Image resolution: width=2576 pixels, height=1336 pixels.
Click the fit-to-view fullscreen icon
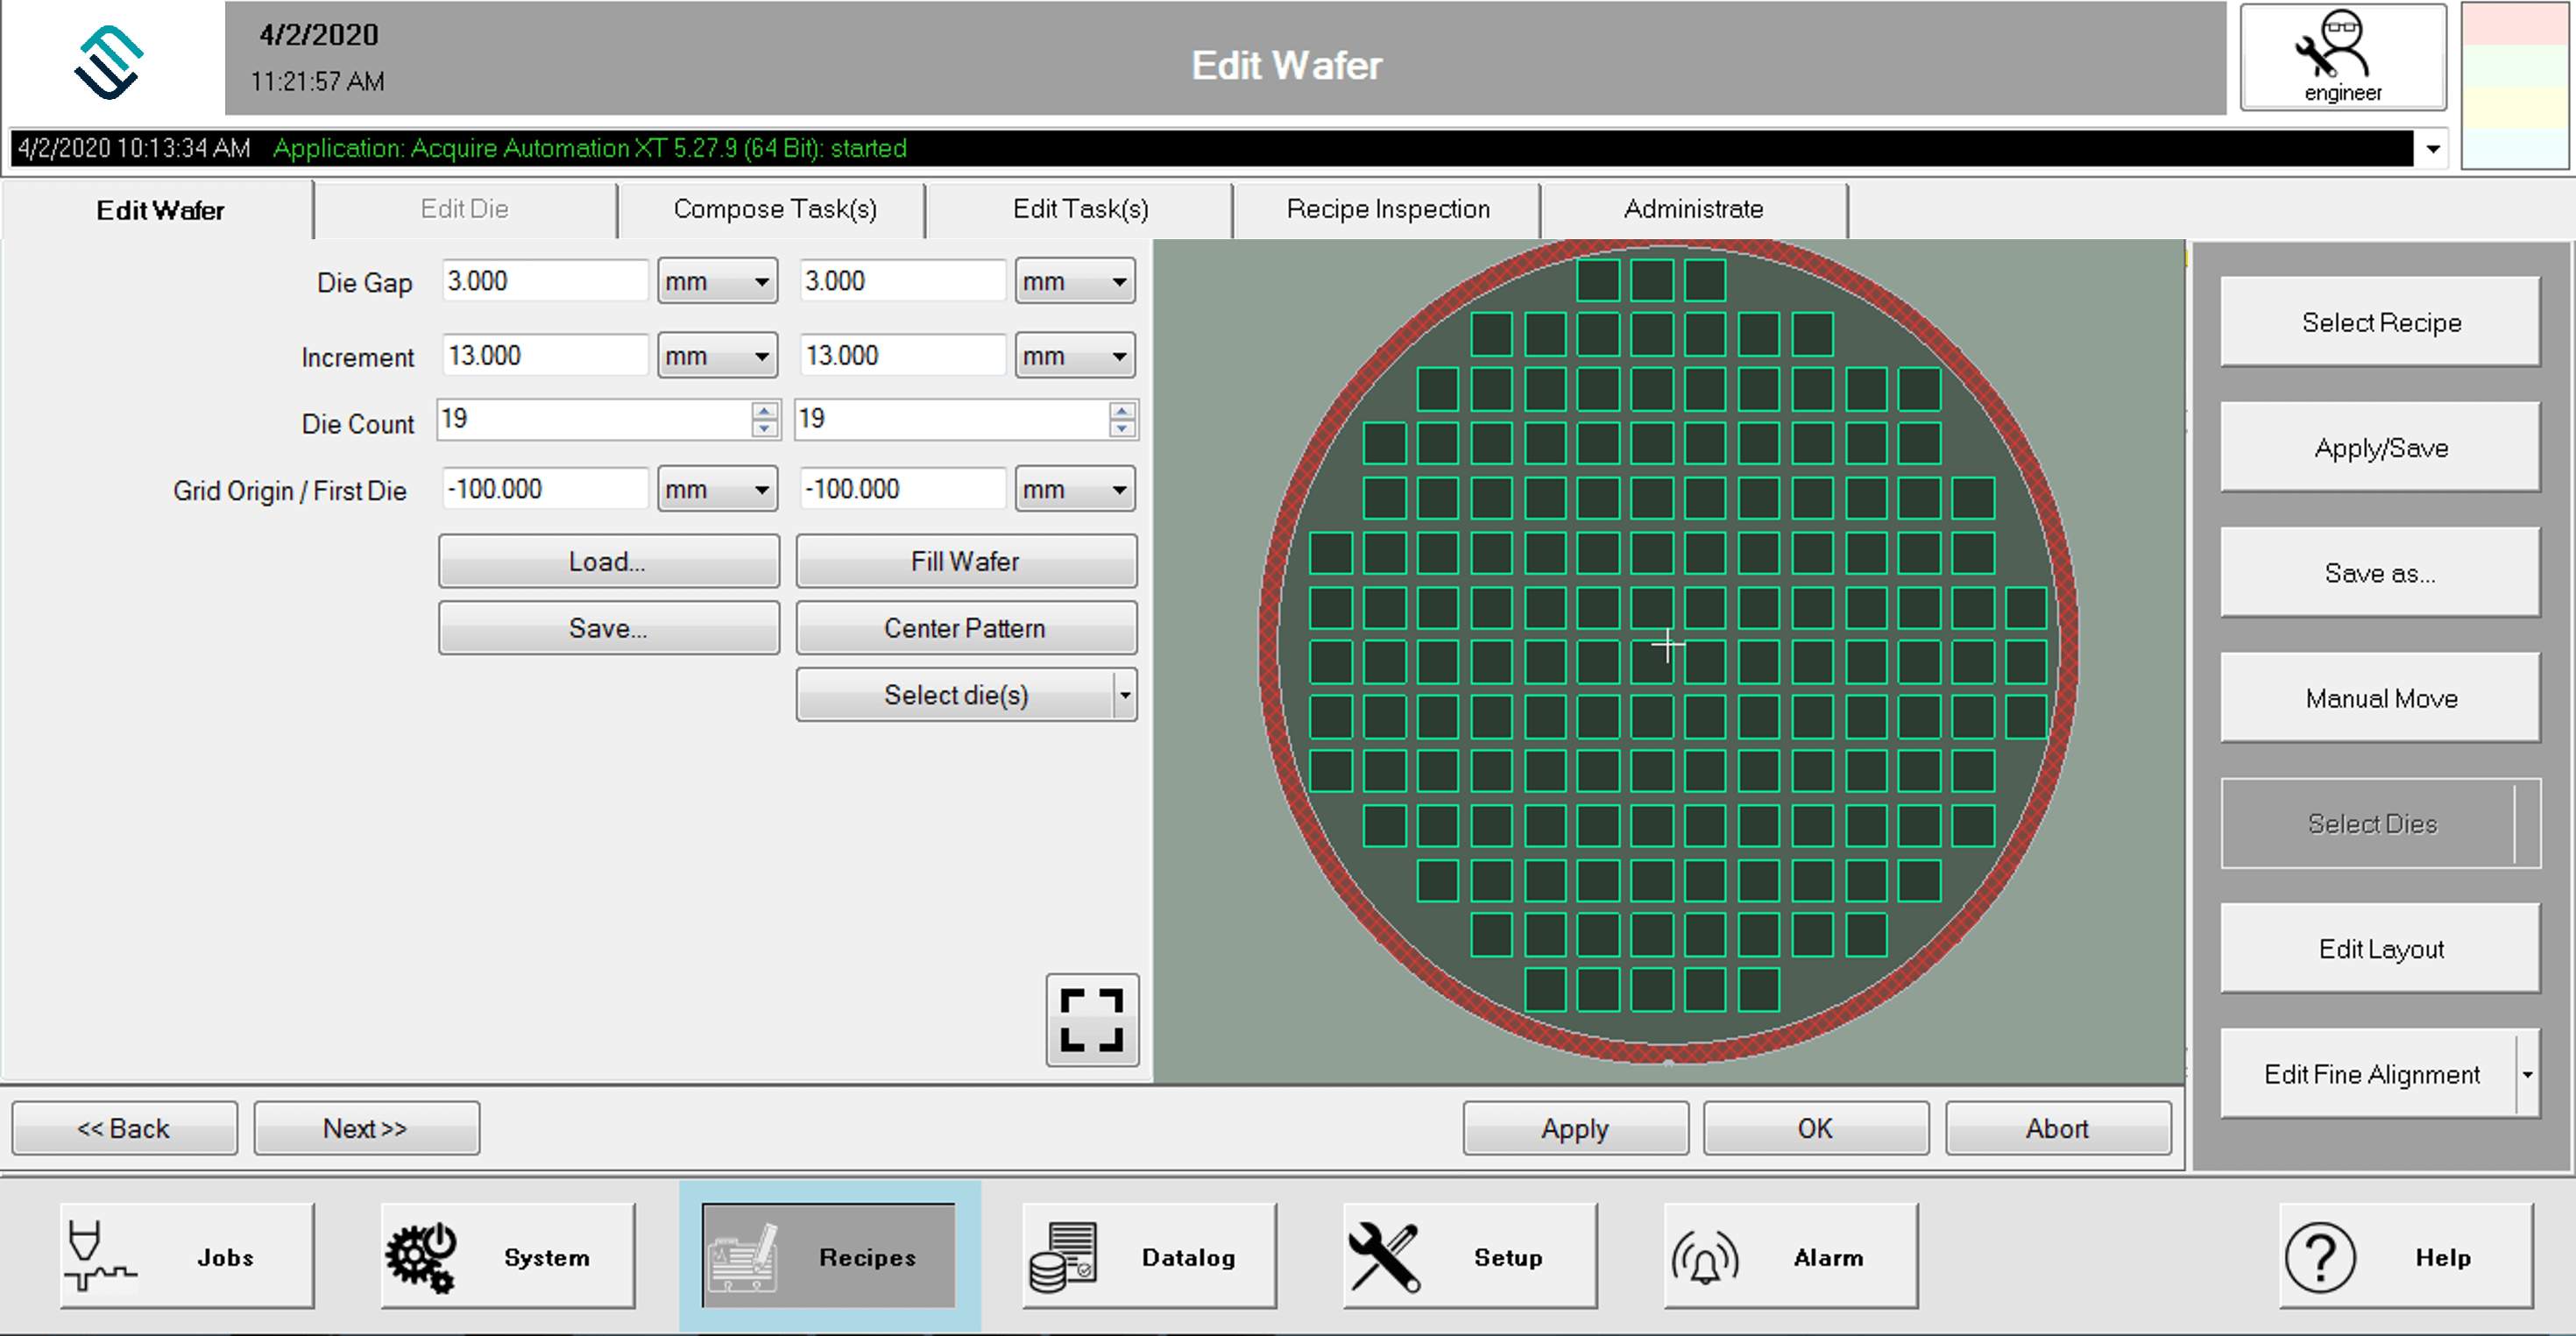[1091, 1019]
